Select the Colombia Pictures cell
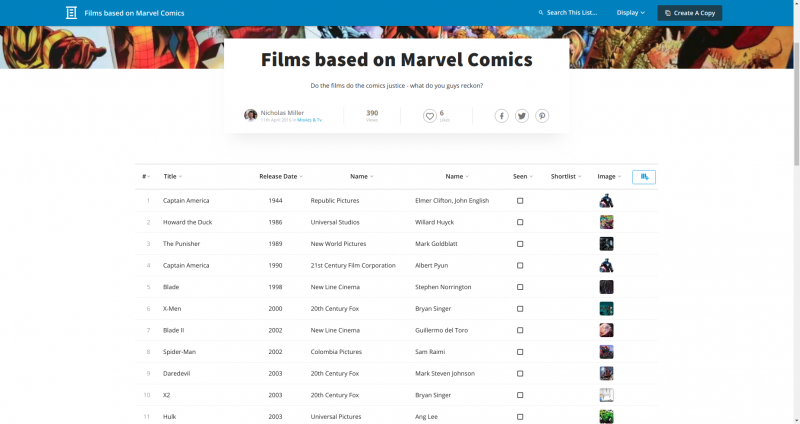The width and height of the screenshot is (800, 424). [336, 352]
